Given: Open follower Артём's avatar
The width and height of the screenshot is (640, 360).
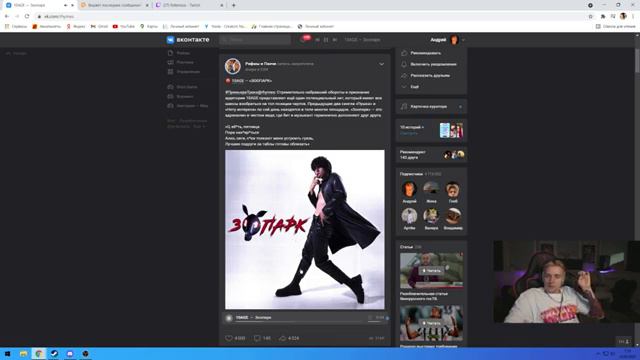Looking at the screenshot, I should (409, 216).
